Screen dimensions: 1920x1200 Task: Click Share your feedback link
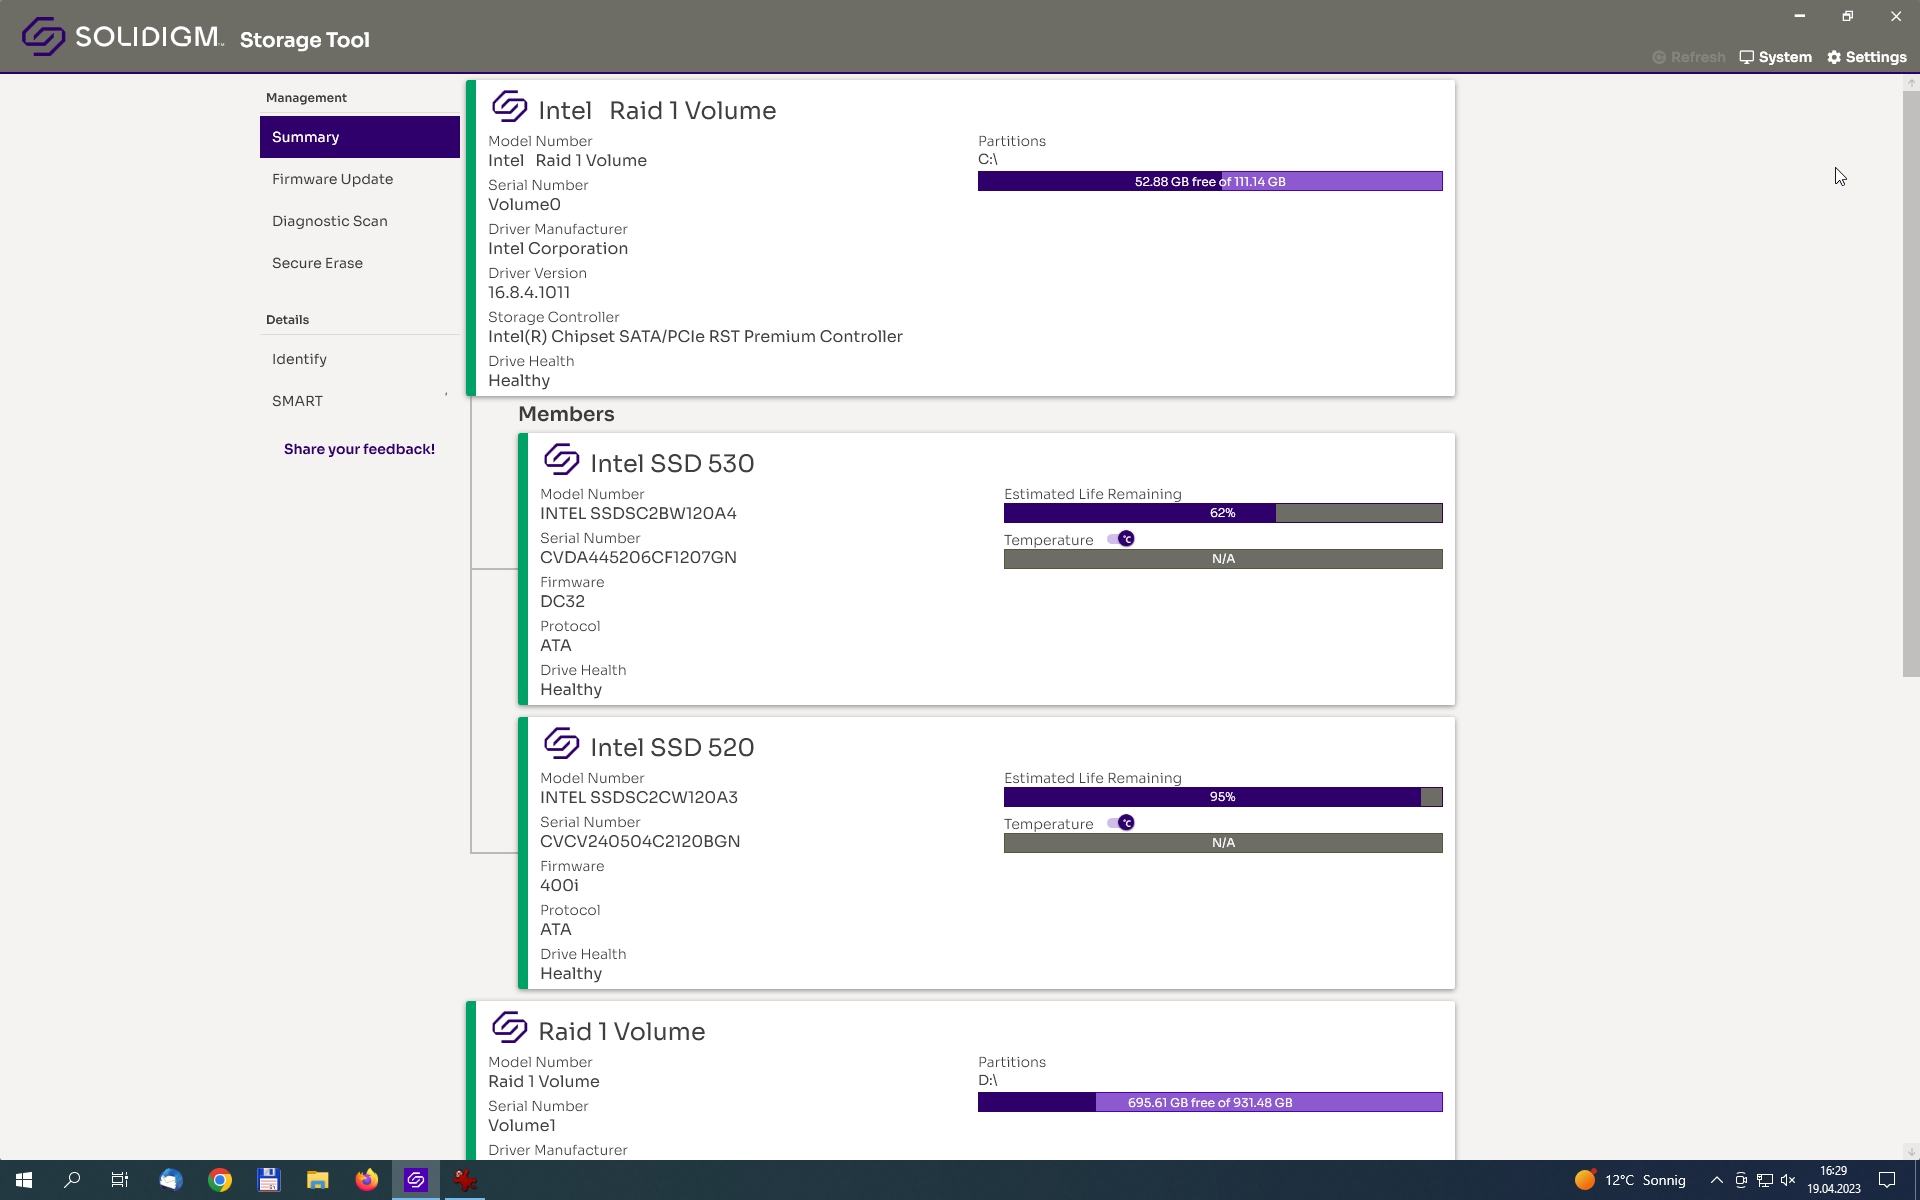[x=359, y=449]
